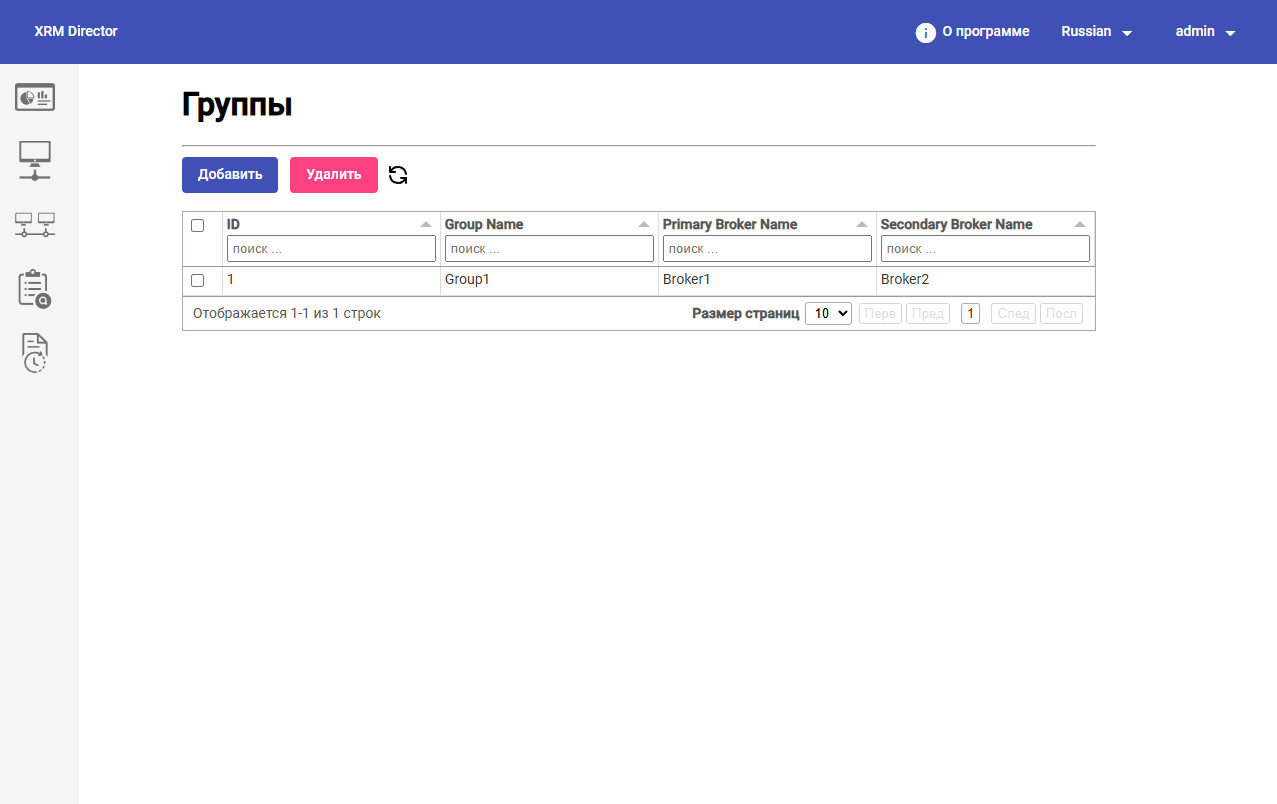
Task: Open the dashboard icon in the sidebar
Action: click(x=35, y=97)
